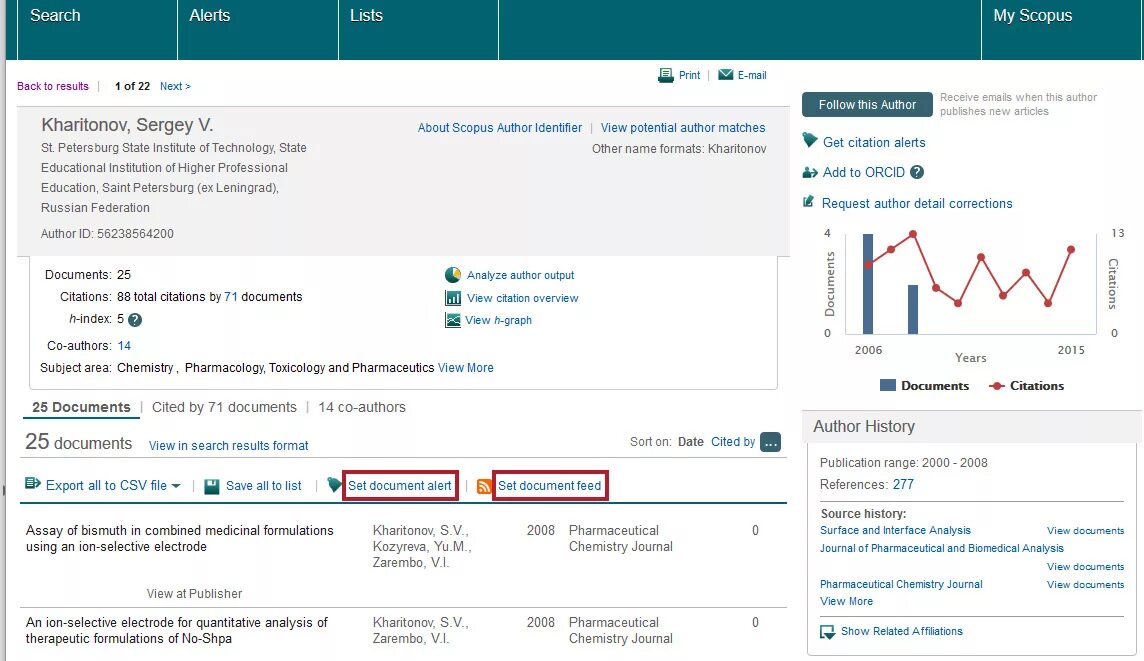The width and height of the screenshot is (1144, 661).
Task: Click the View citation overview chart icon
Action: tap(452, 297)
